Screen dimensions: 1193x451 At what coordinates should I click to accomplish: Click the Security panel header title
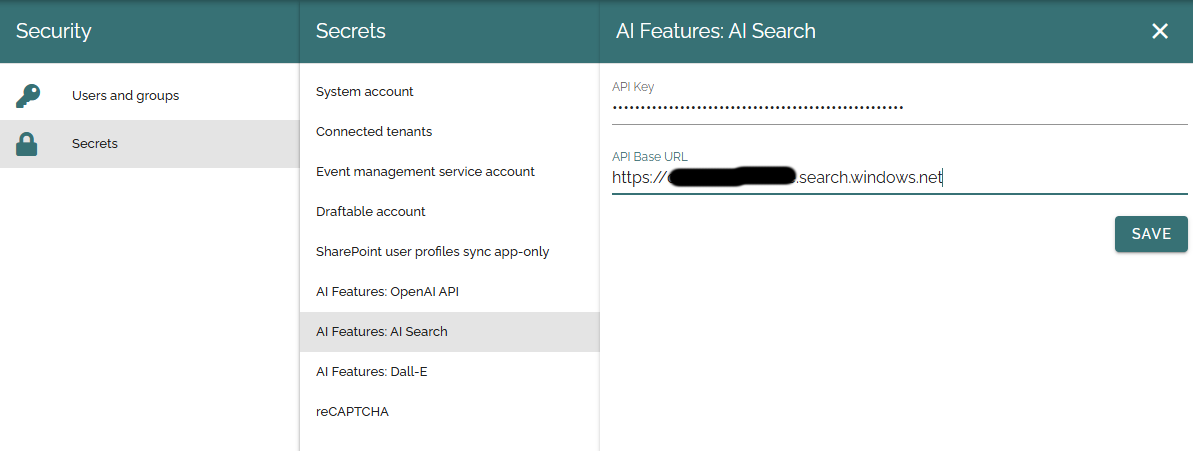tap(53, 31)
